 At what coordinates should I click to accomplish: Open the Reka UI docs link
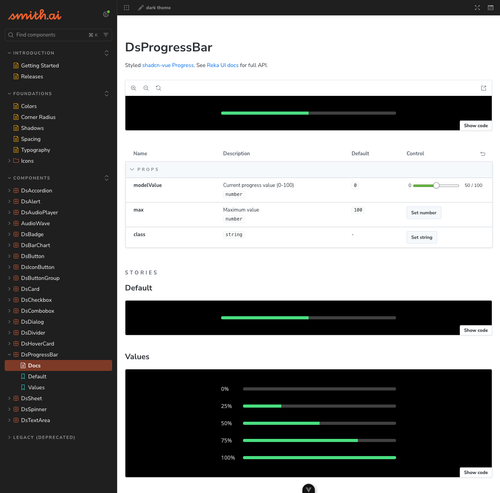point(223,65)
